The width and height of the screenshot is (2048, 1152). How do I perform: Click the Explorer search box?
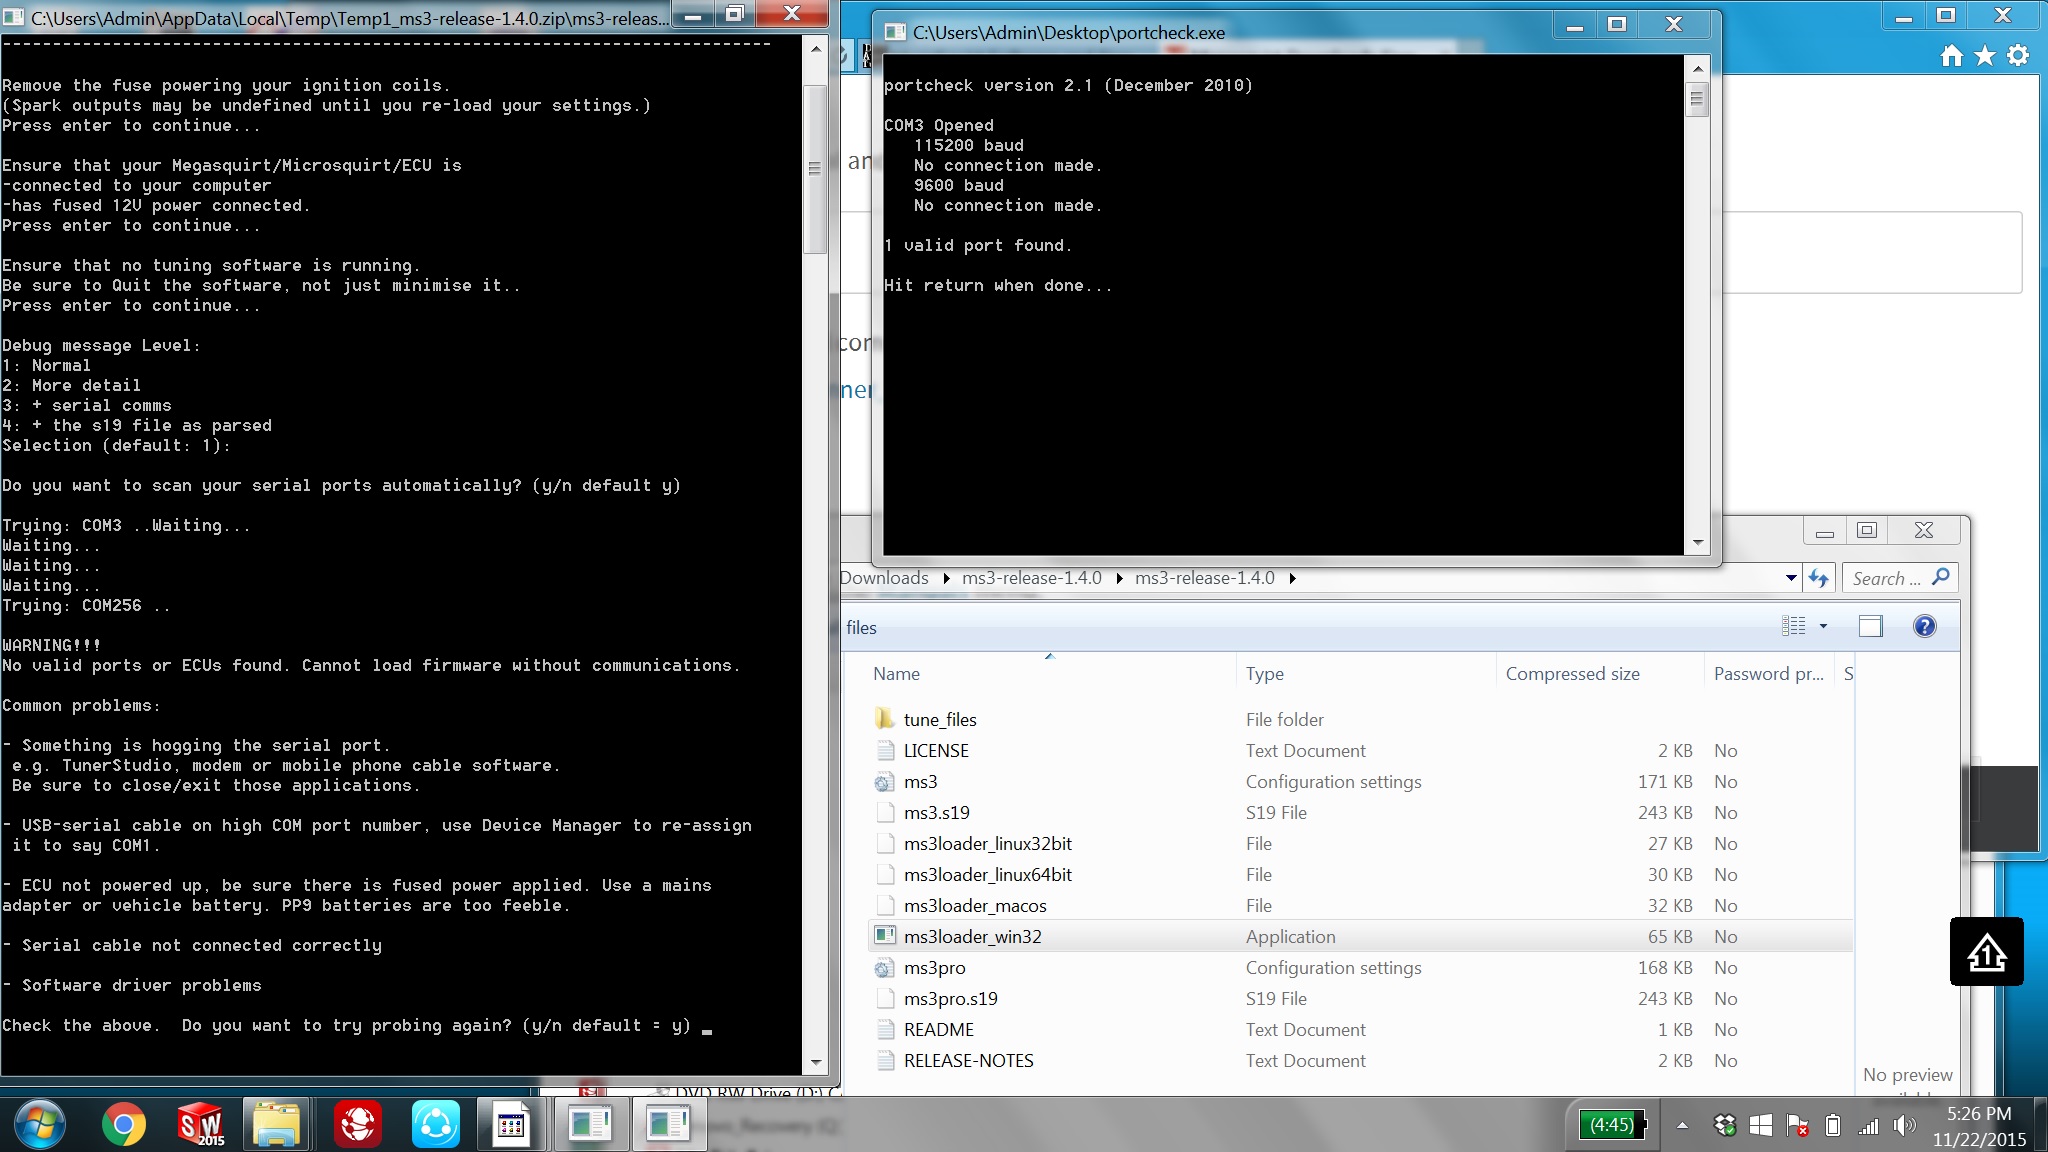coord(1885,578)
